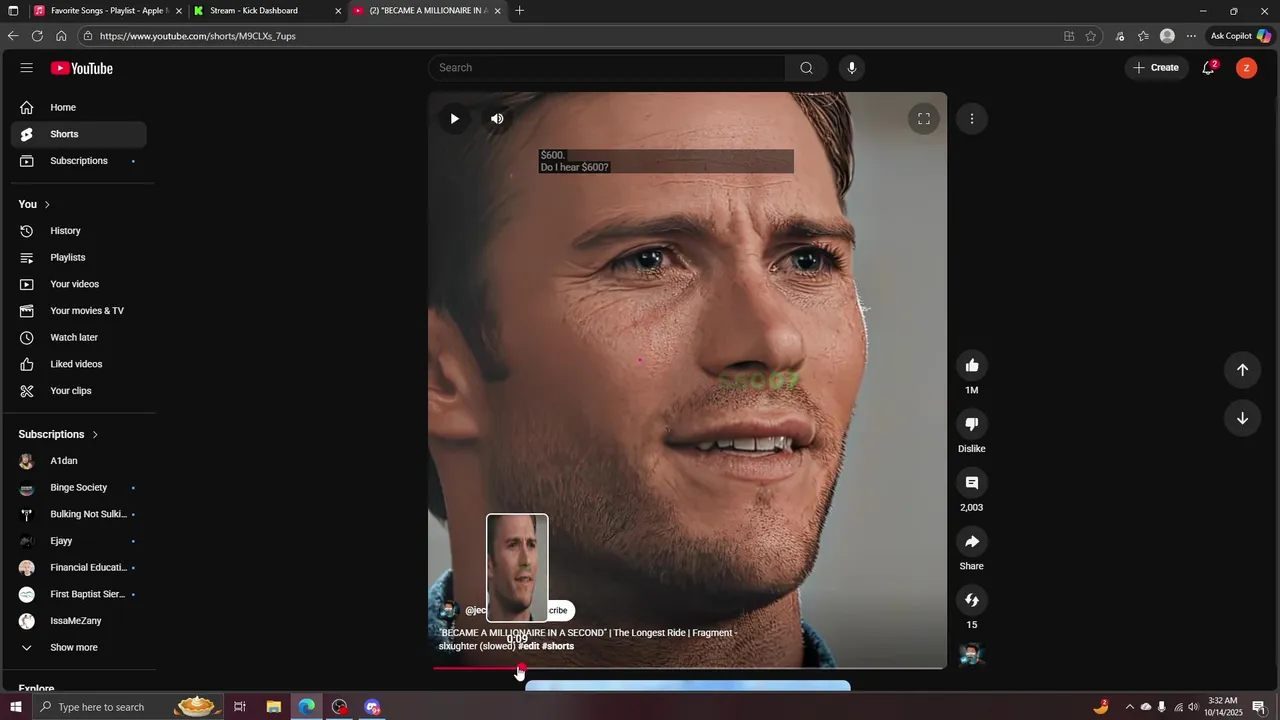The width and height of the screenshot is (1280, 720).
Task: Open a new browser tab
Action: 519,11
